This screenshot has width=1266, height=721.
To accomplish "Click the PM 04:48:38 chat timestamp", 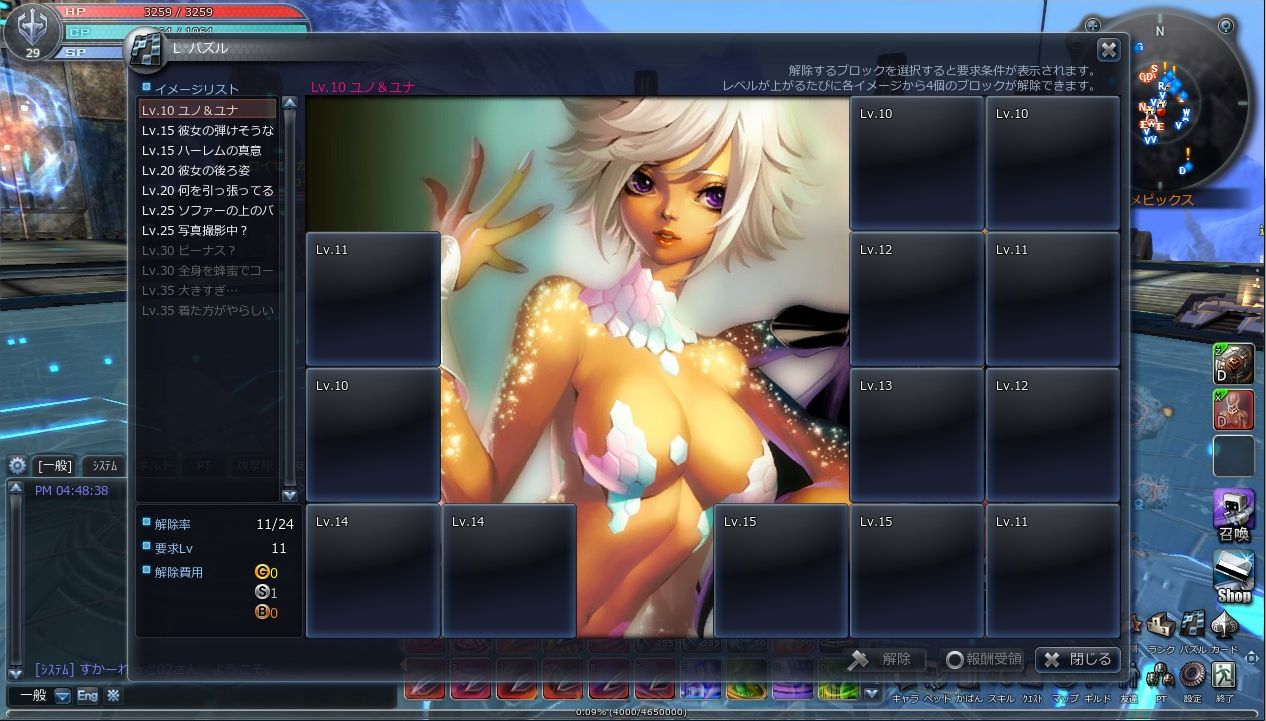I will tap(72, 491).
